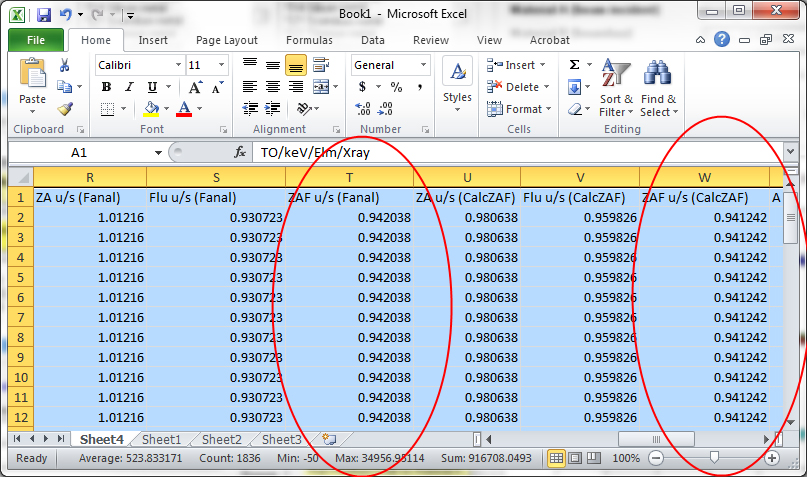
Task: Click the zoom slider handle
Action: point(714,458)
